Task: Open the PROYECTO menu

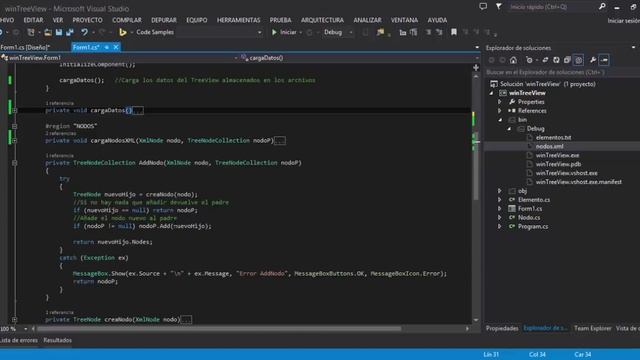Action: click(x=87, y=20)
